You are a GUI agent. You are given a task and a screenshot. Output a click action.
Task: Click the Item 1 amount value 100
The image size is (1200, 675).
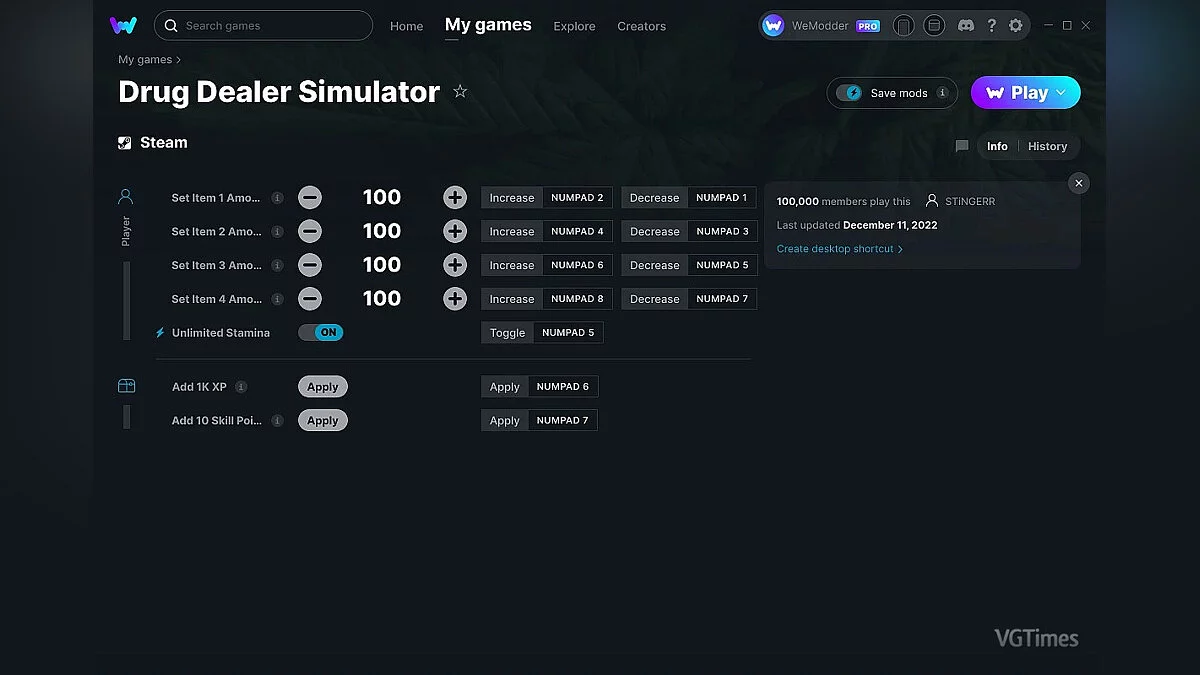click(x=382, y=198)
